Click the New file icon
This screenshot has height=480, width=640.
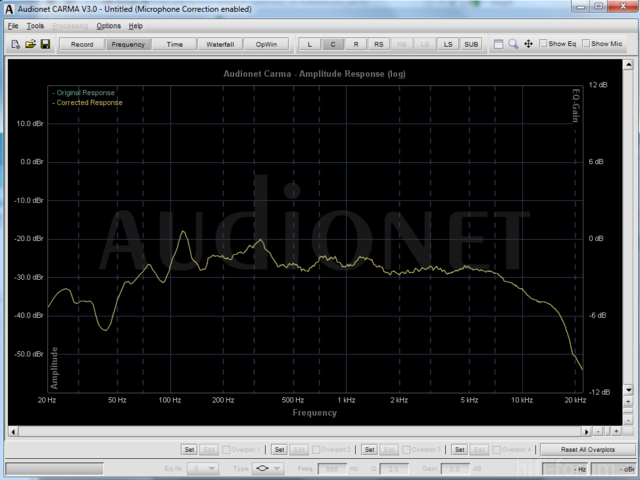(x=15, y=44)
